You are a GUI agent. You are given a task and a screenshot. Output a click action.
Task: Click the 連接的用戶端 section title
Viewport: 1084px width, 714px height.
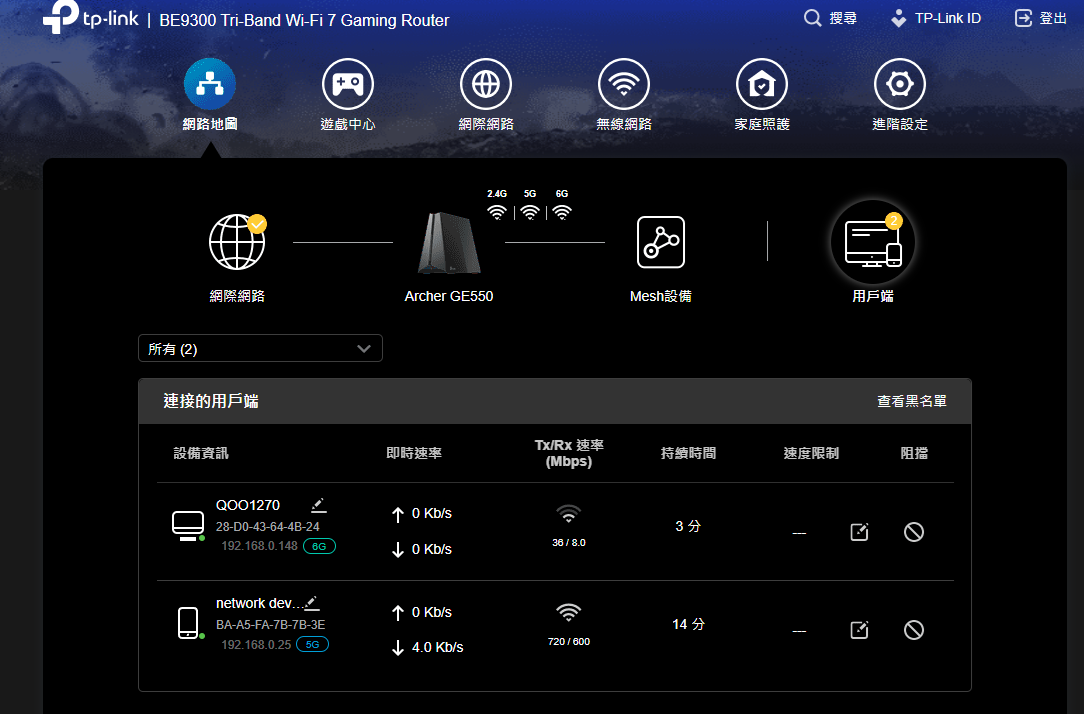coord(211,401)
